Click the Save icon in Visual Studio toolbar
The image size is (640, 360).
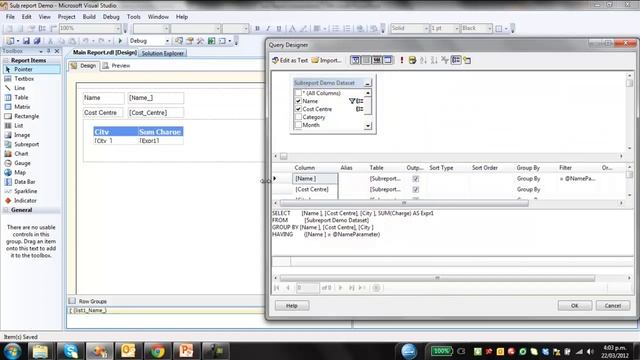point(26,41)
